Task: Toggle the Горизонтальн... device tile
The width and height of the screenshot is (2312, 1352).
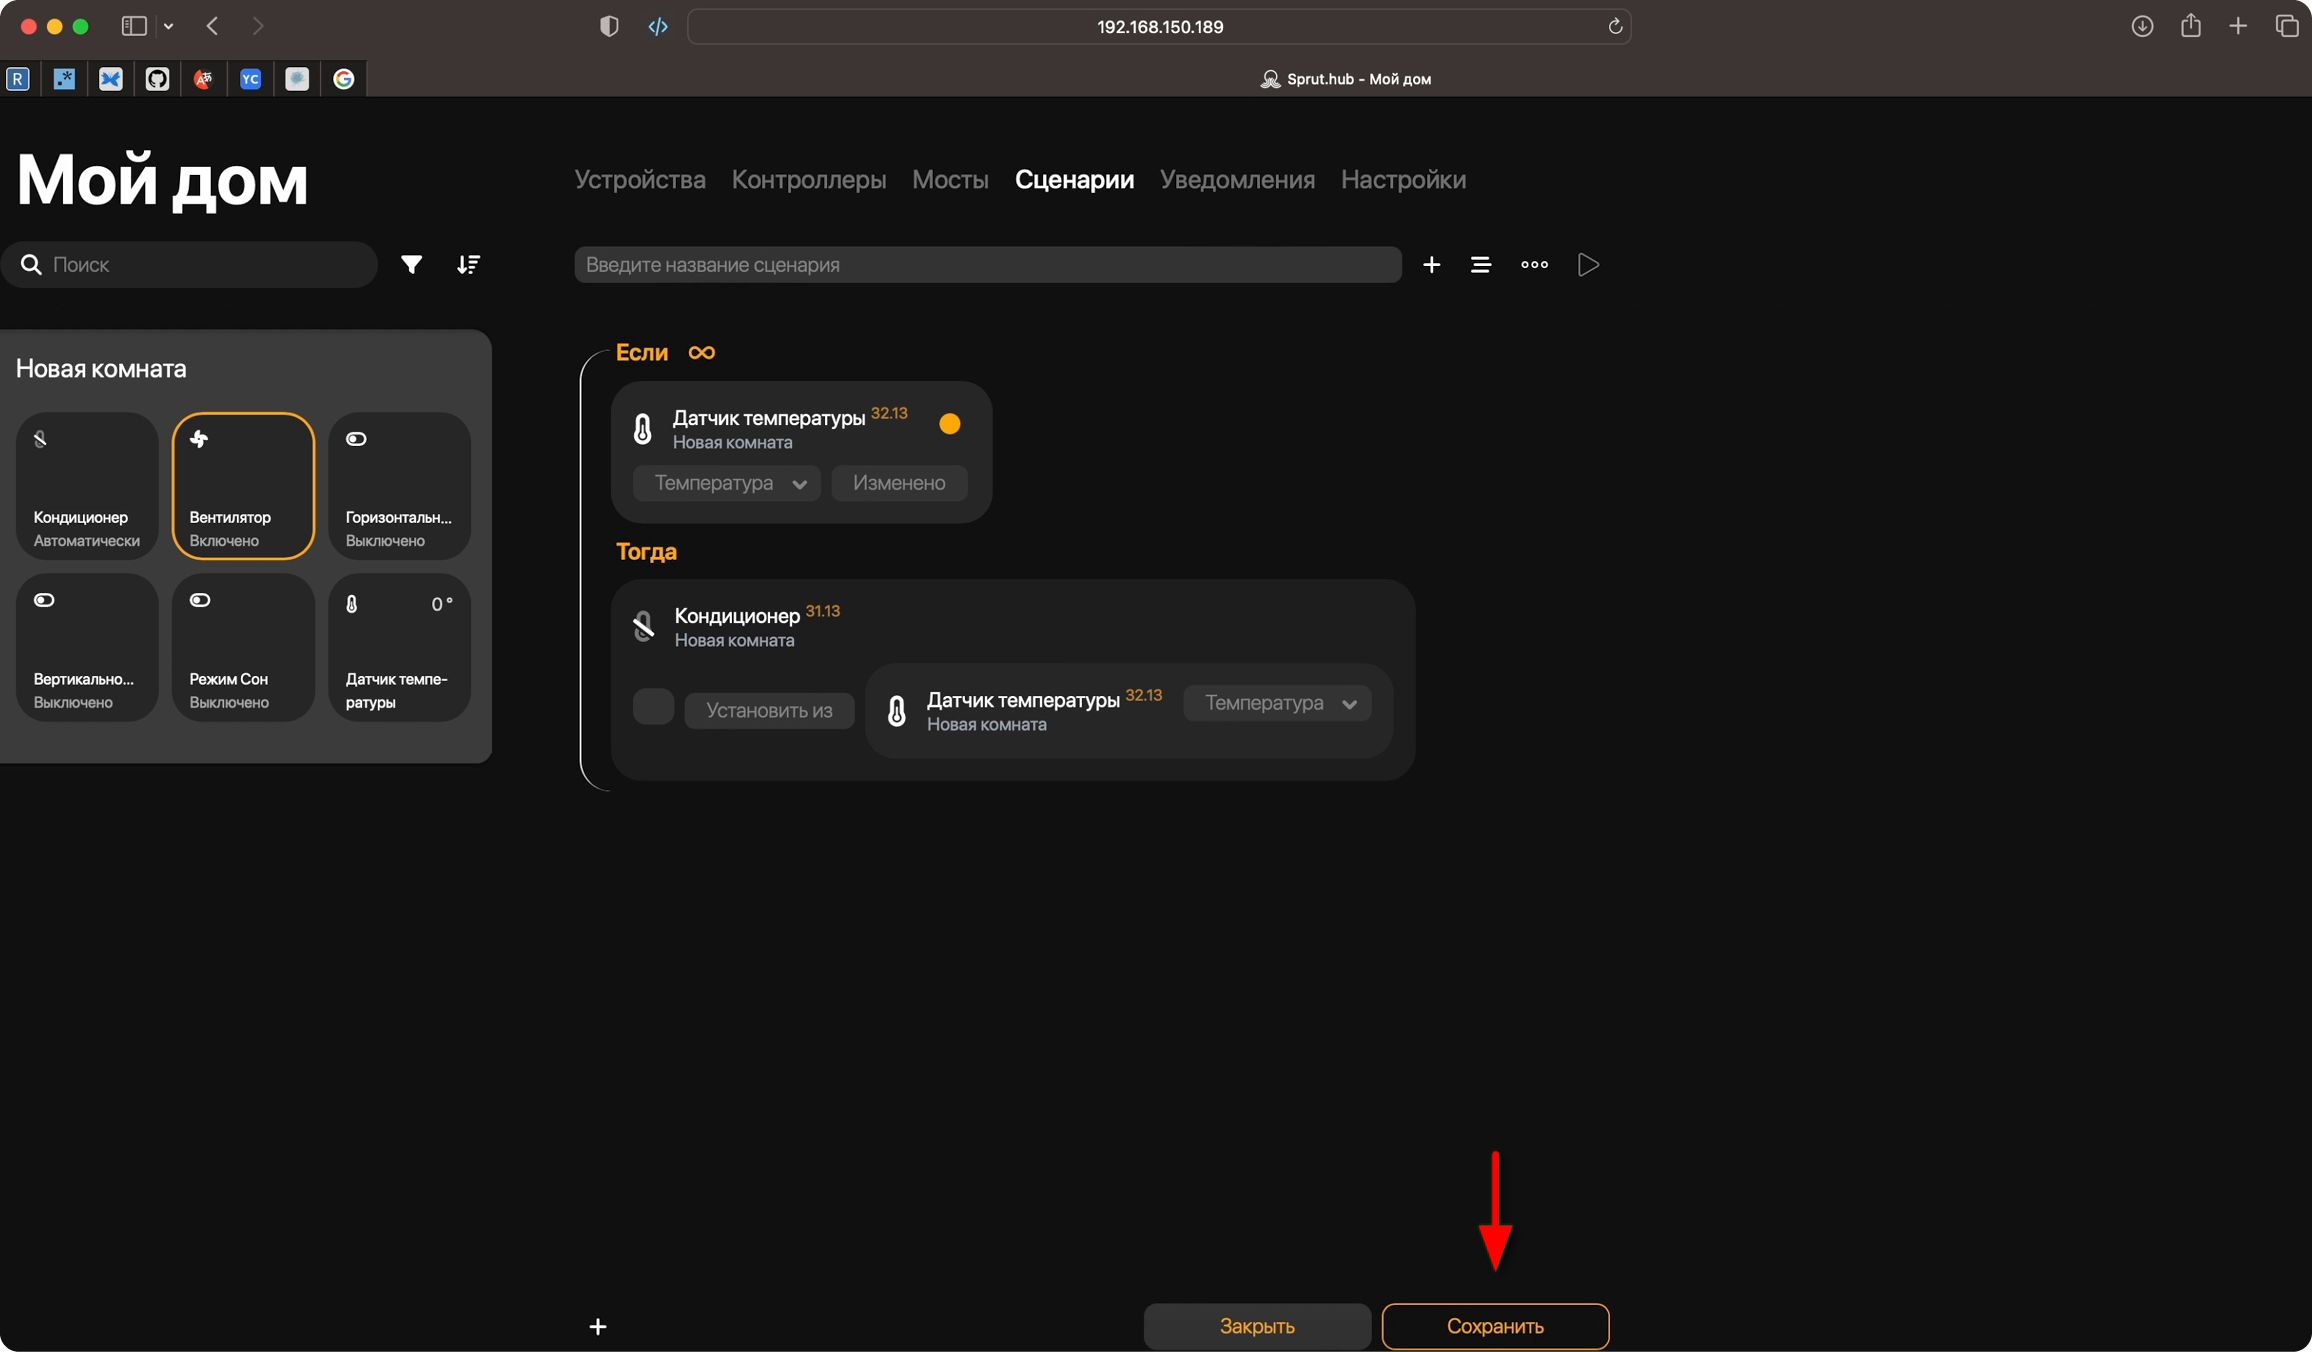Action: [399, 485]
